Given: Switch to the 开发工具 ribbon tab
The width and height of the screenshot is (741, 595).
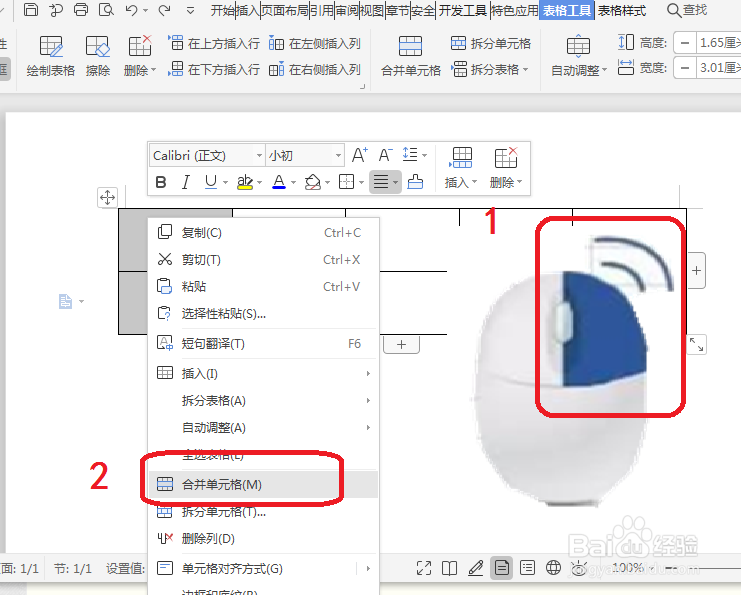Looking at the screenshot, I should (x=463, y=10).
